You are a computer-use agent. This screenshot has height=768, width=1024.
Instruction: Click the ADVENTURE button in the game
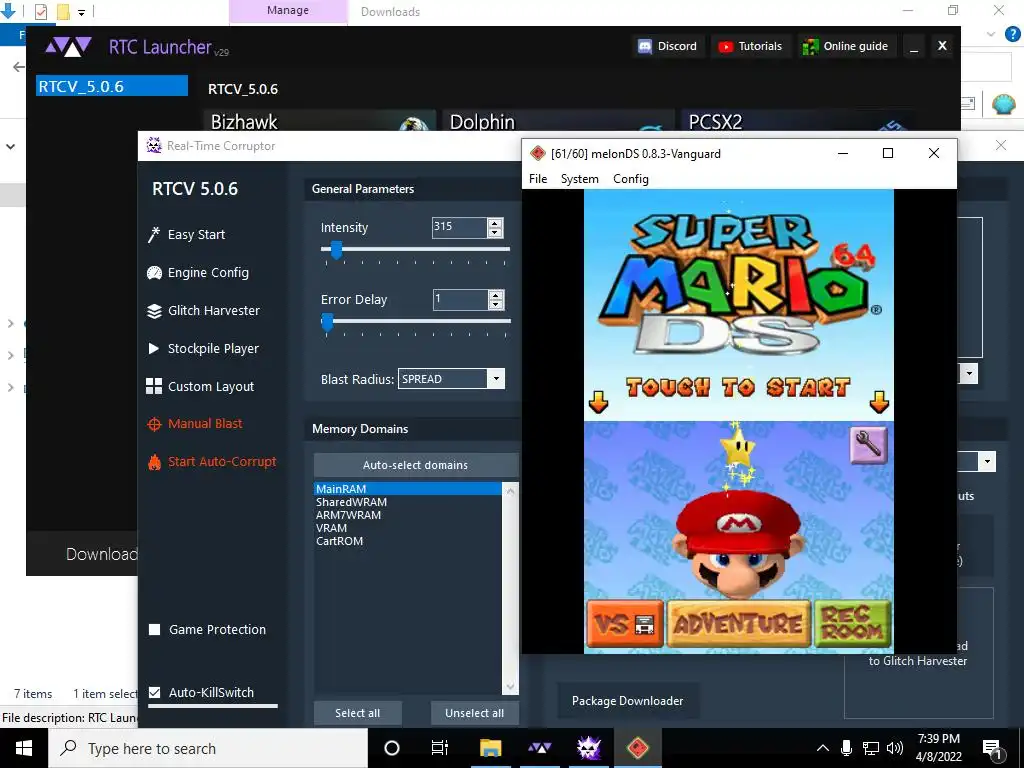739,624
